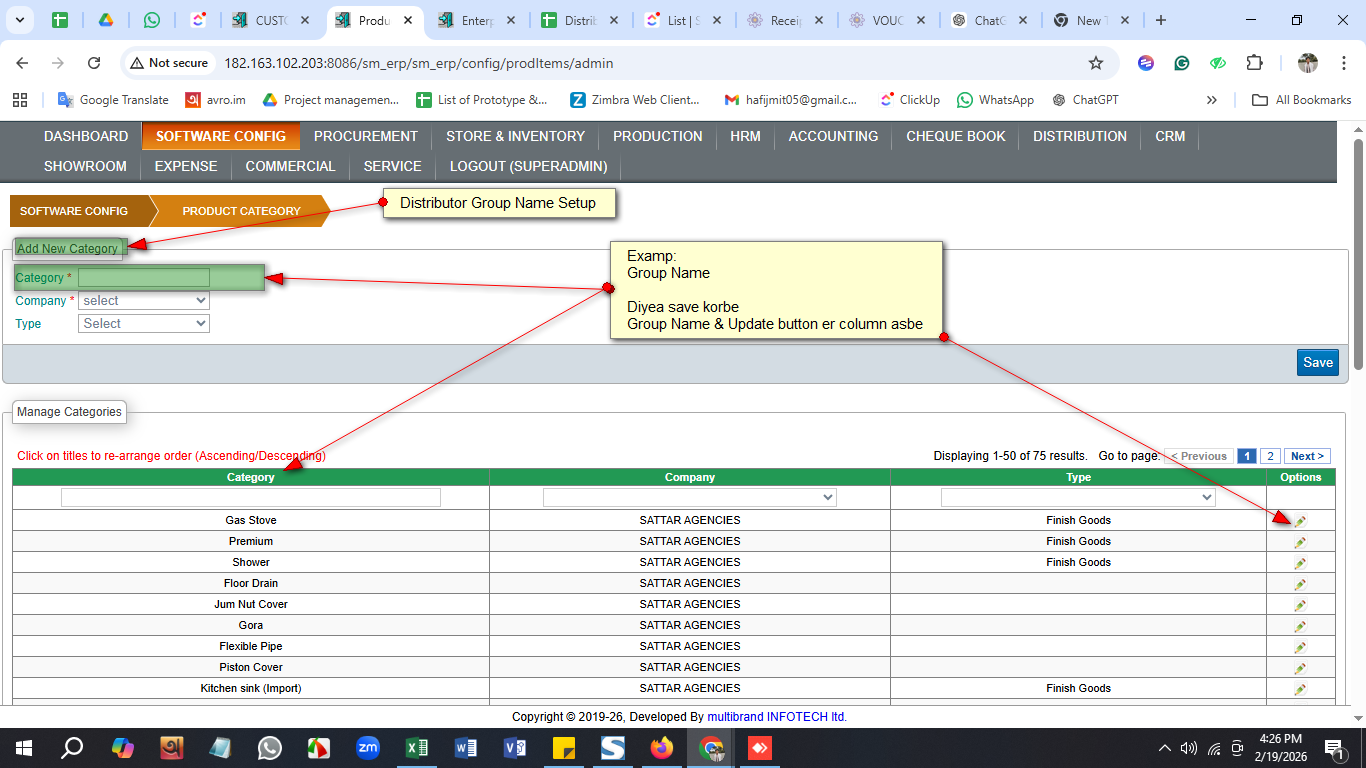Screen dimensions: 1366x768
Task: Bookmark this page with the star icon
Action: (x=1096, y=63)
